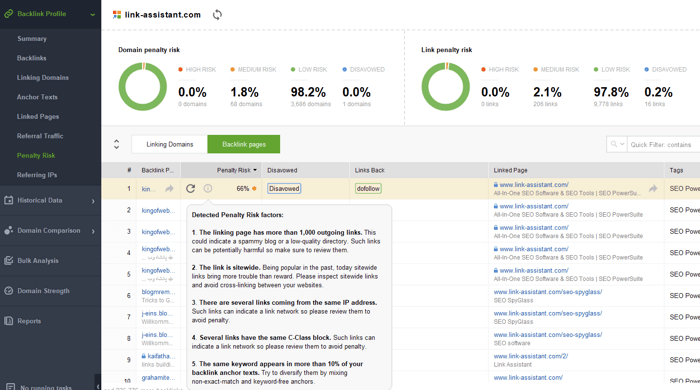Click the link-assistant.com project logo icon
Image resolution: width=700 pixels, height=390 pixels.
(117, 15)
